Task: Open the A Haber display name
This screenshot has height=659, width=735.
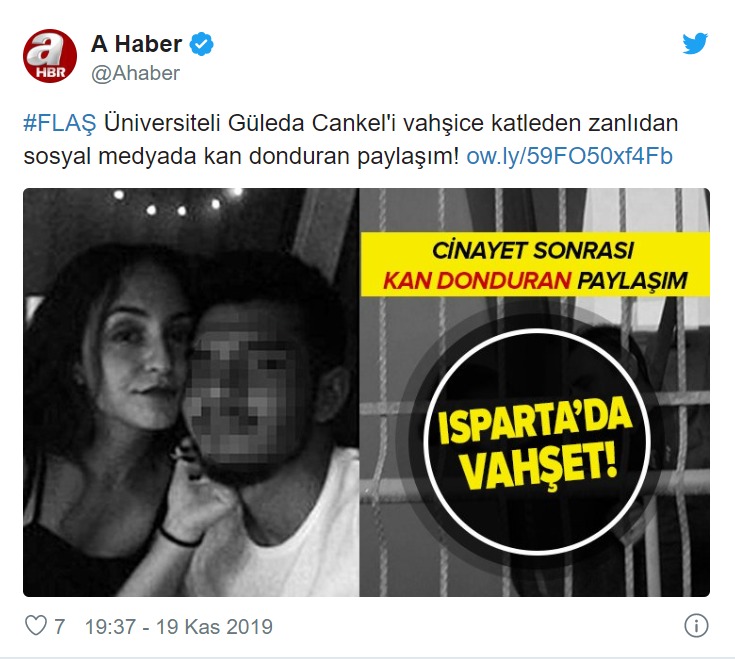Action: coord(136,44)
